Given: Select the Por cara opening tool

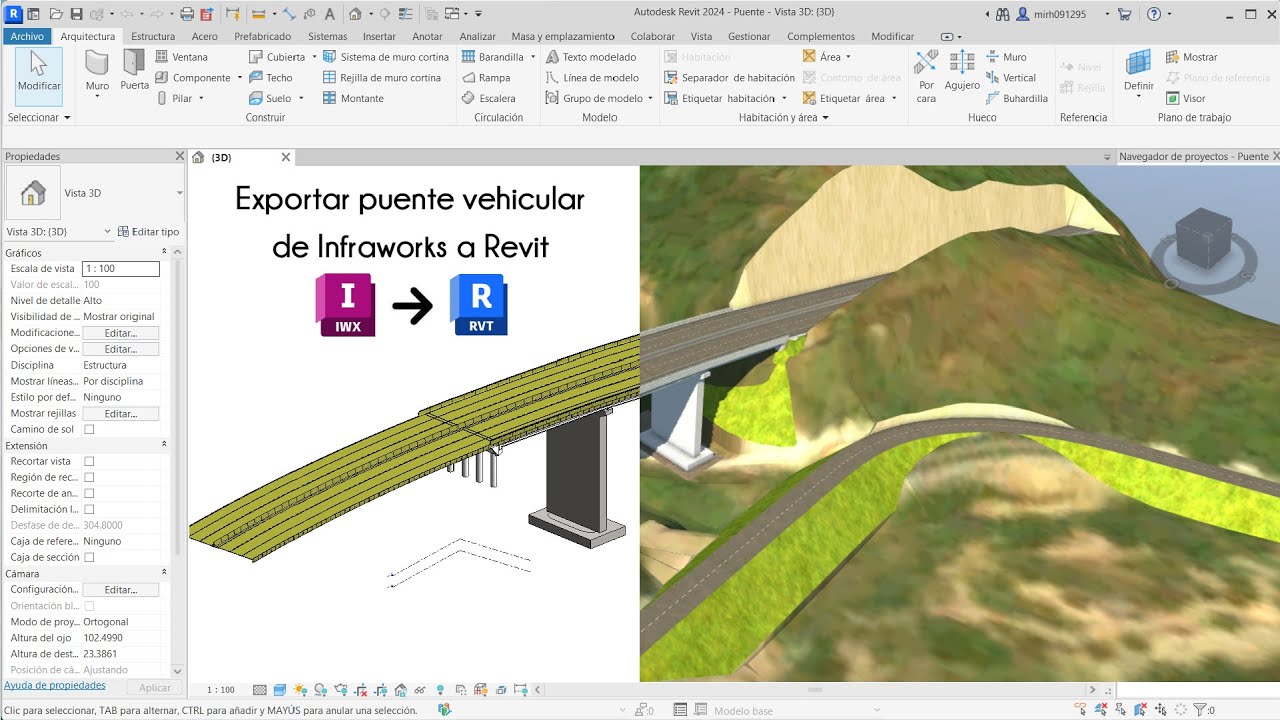Looking at the screenshot, I should pyautogui.click(x=926, y=76).
